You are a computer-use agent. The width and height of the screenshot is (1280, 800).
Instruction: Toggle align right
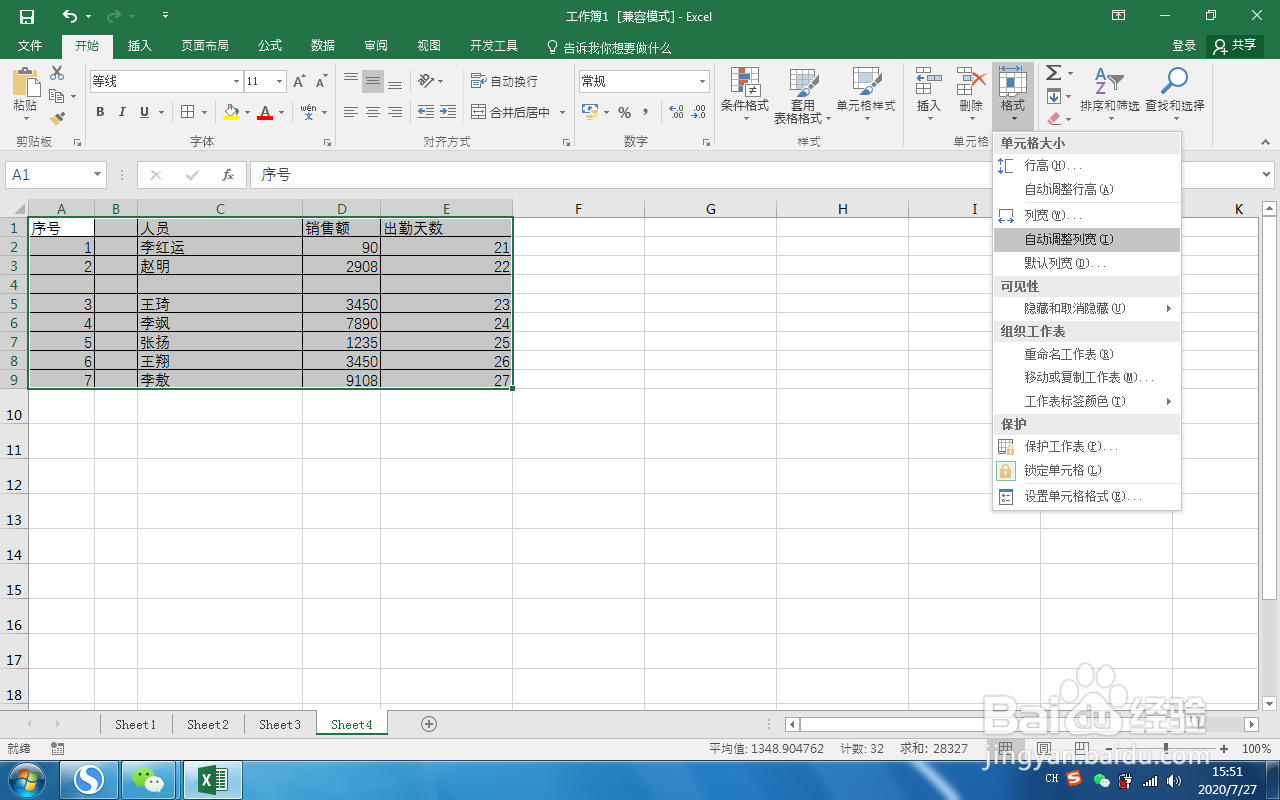(x=395, y=112)
